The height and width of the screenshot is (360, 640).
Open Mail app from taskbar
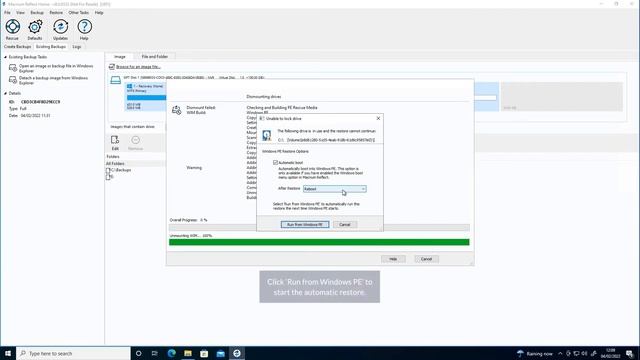(220, 353)
